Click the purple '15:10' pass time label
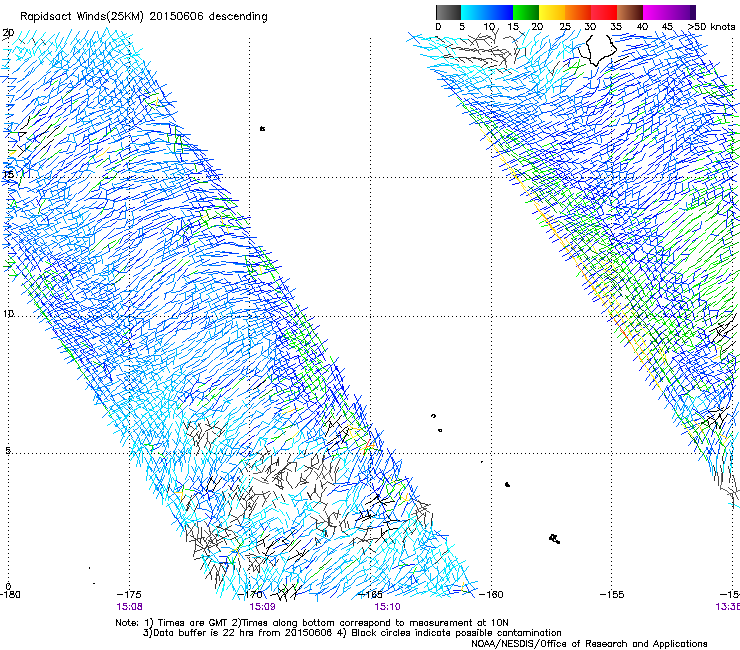 (387, 607)
